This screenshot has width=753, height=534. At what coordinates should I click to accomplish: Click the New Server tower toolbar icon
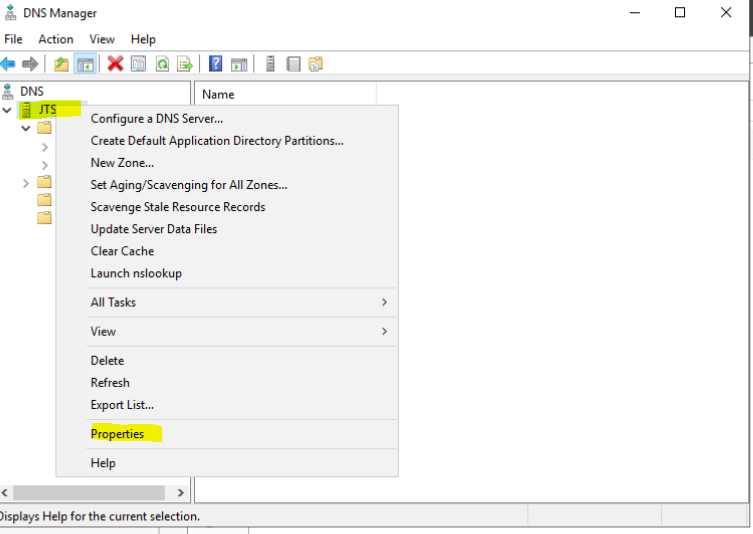(270, 64)
